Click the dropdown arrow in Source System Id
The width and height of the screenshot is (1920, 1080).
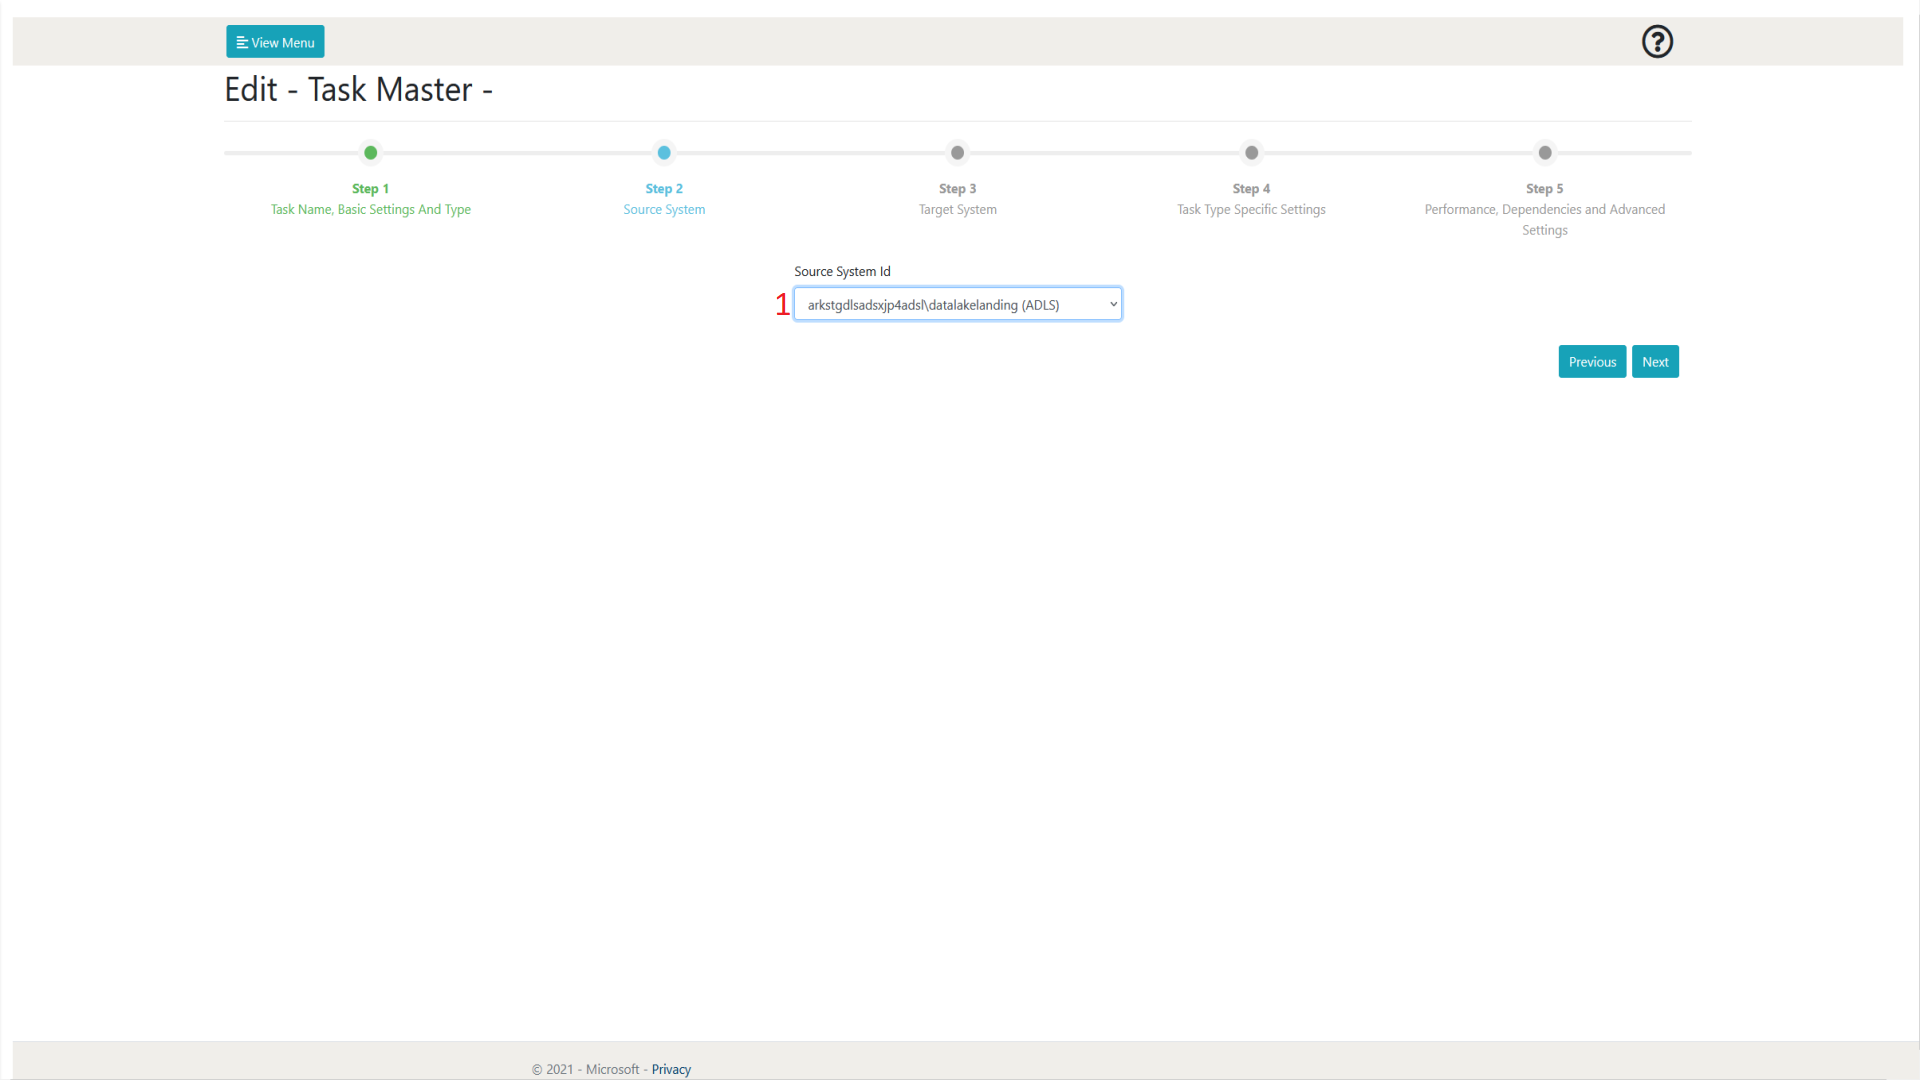(1113, 305)
